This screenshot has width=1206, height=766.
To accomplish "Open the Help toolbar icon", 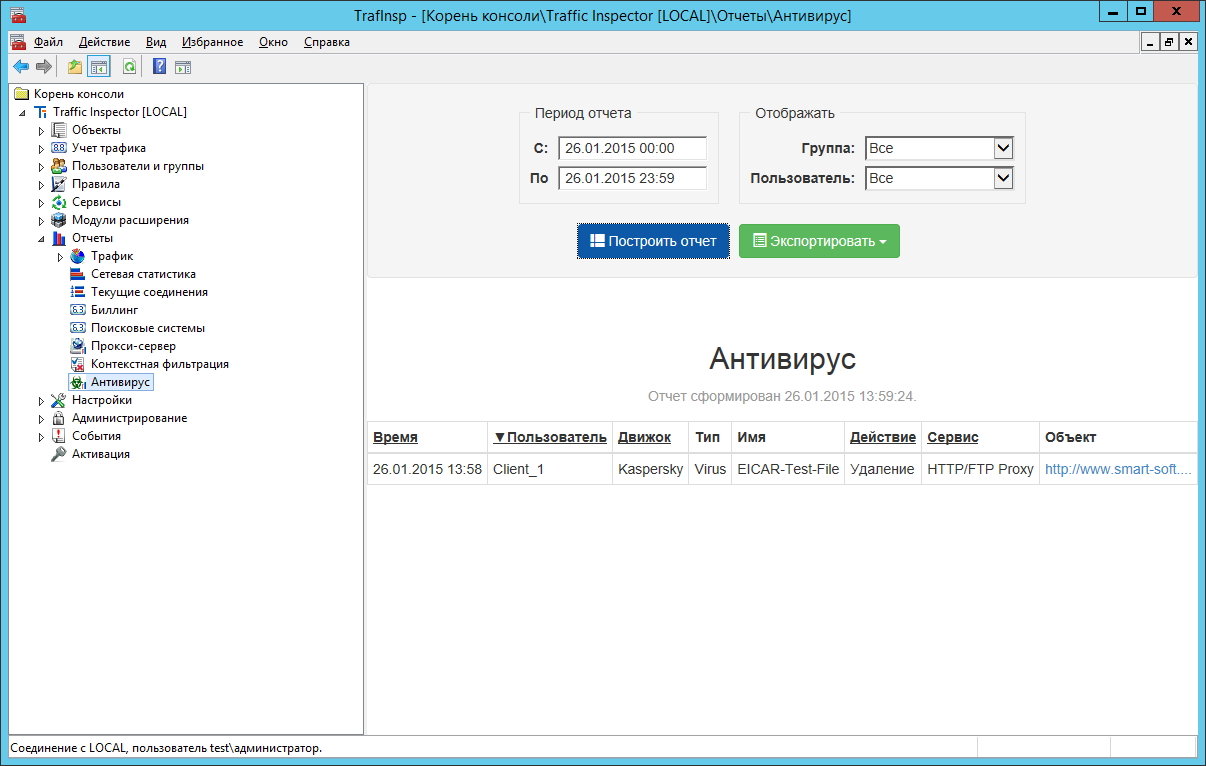I will tap(160, 67).
